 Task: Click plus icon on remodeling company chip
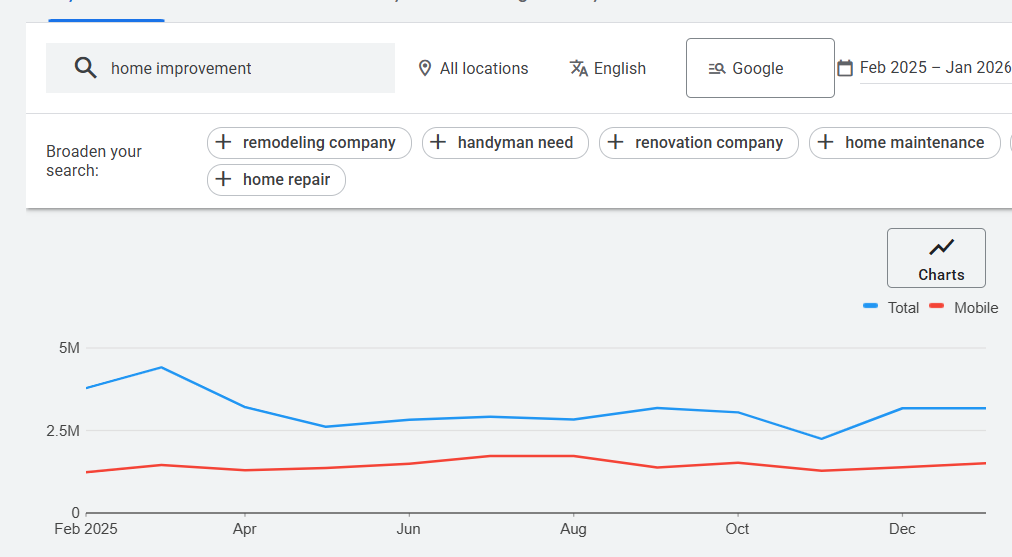(x=224, y=142)
